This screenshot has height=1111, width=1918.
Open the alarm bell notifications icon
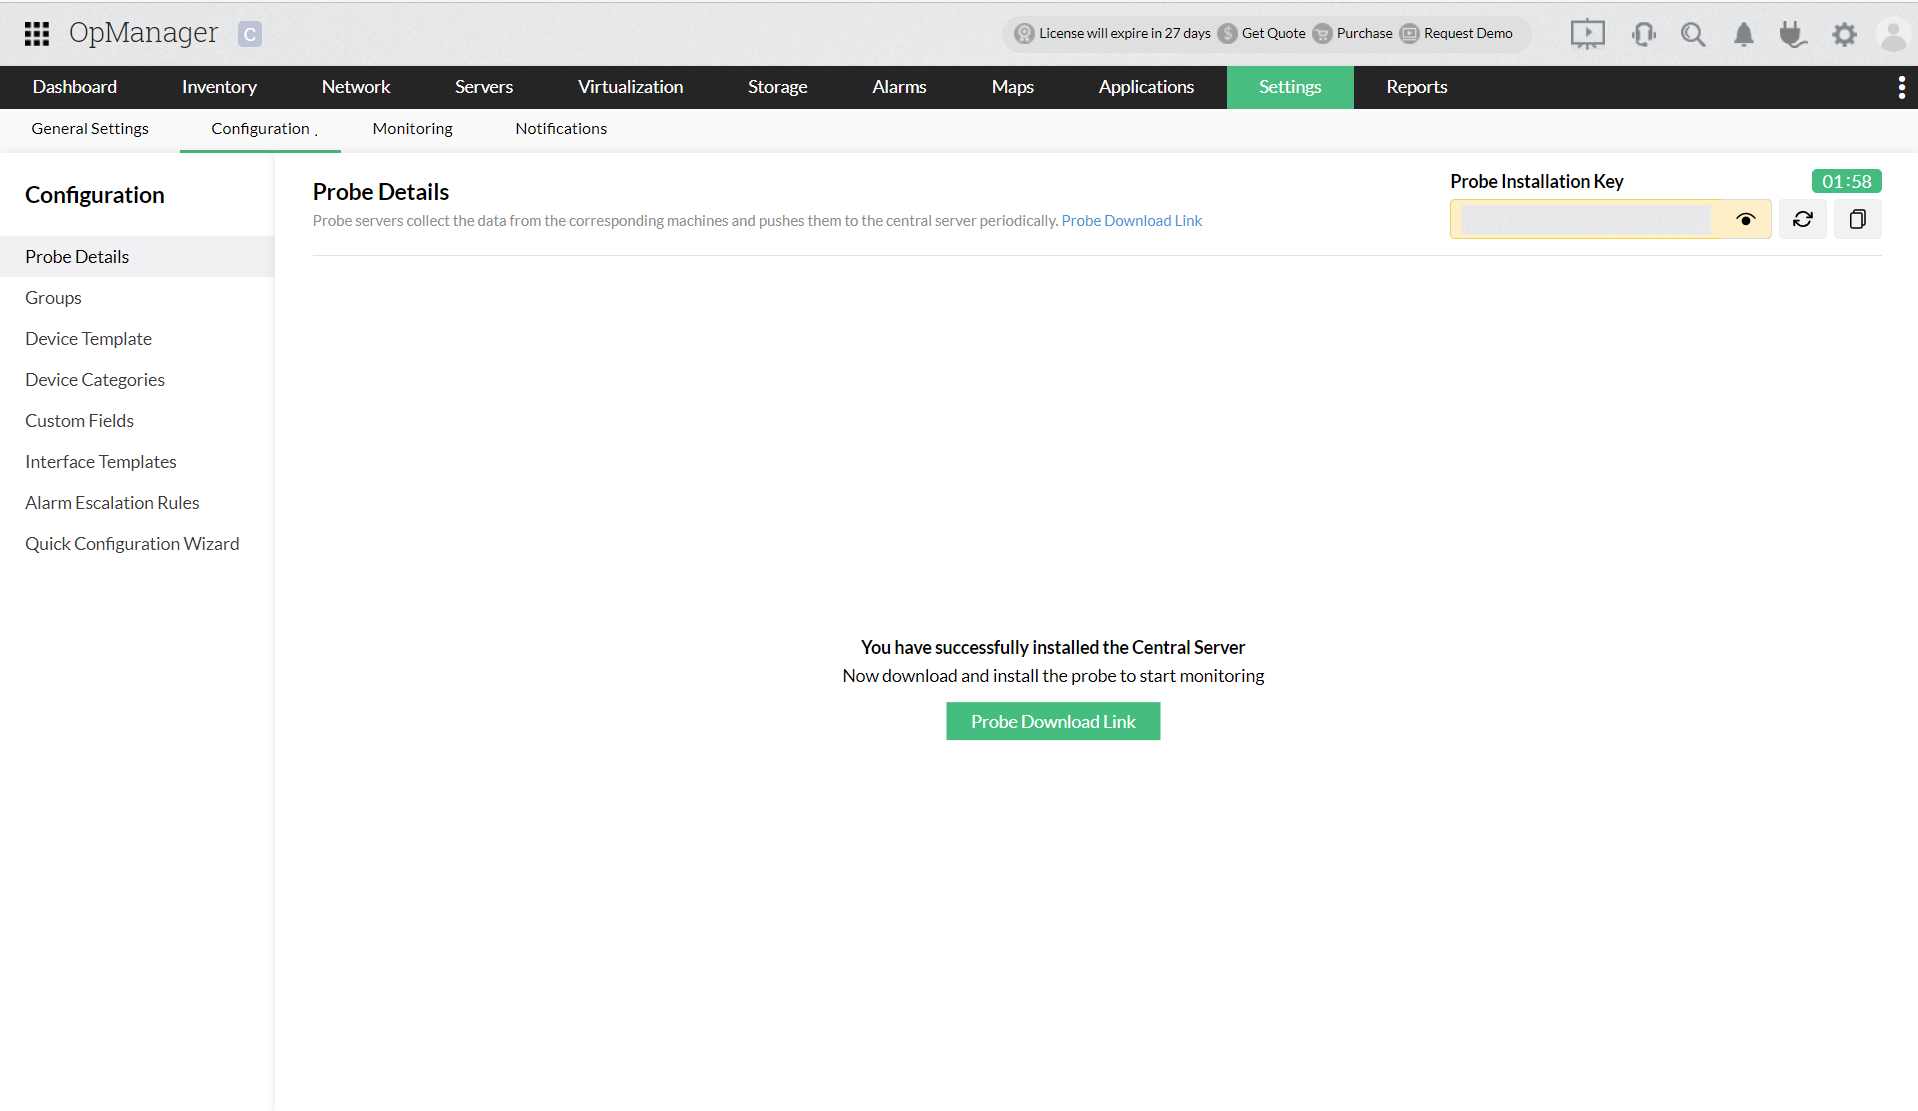pos(1743,34)
